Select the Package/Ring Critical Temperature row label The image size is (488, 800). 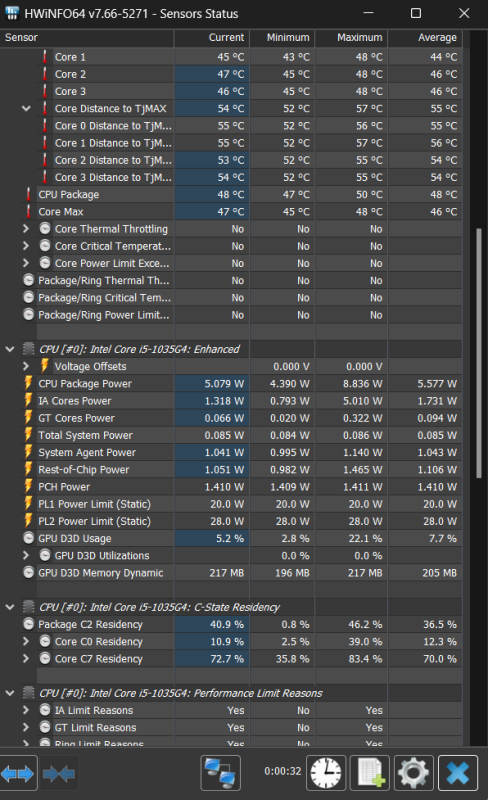(x=105, y=297)
